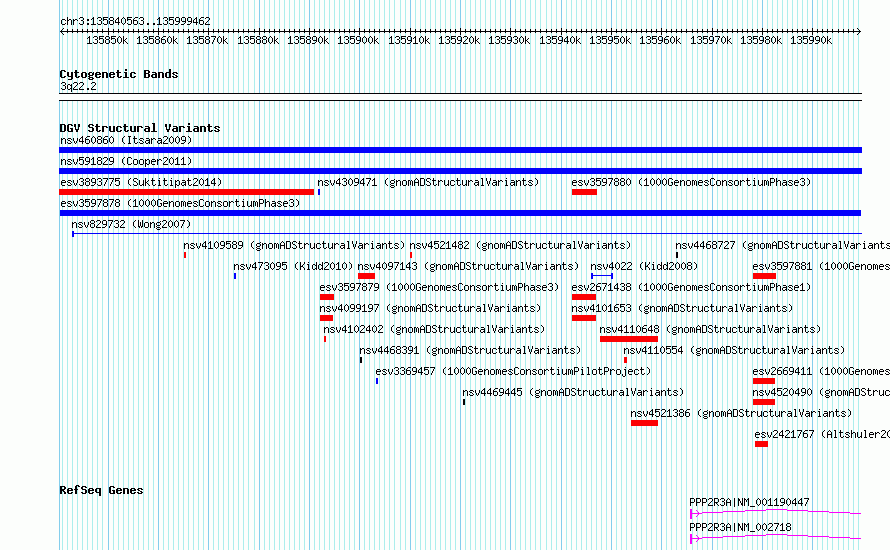Select PPP2R3A|NM_002718 gene label
Screen dimensions: 890x550
coord(740,527)
